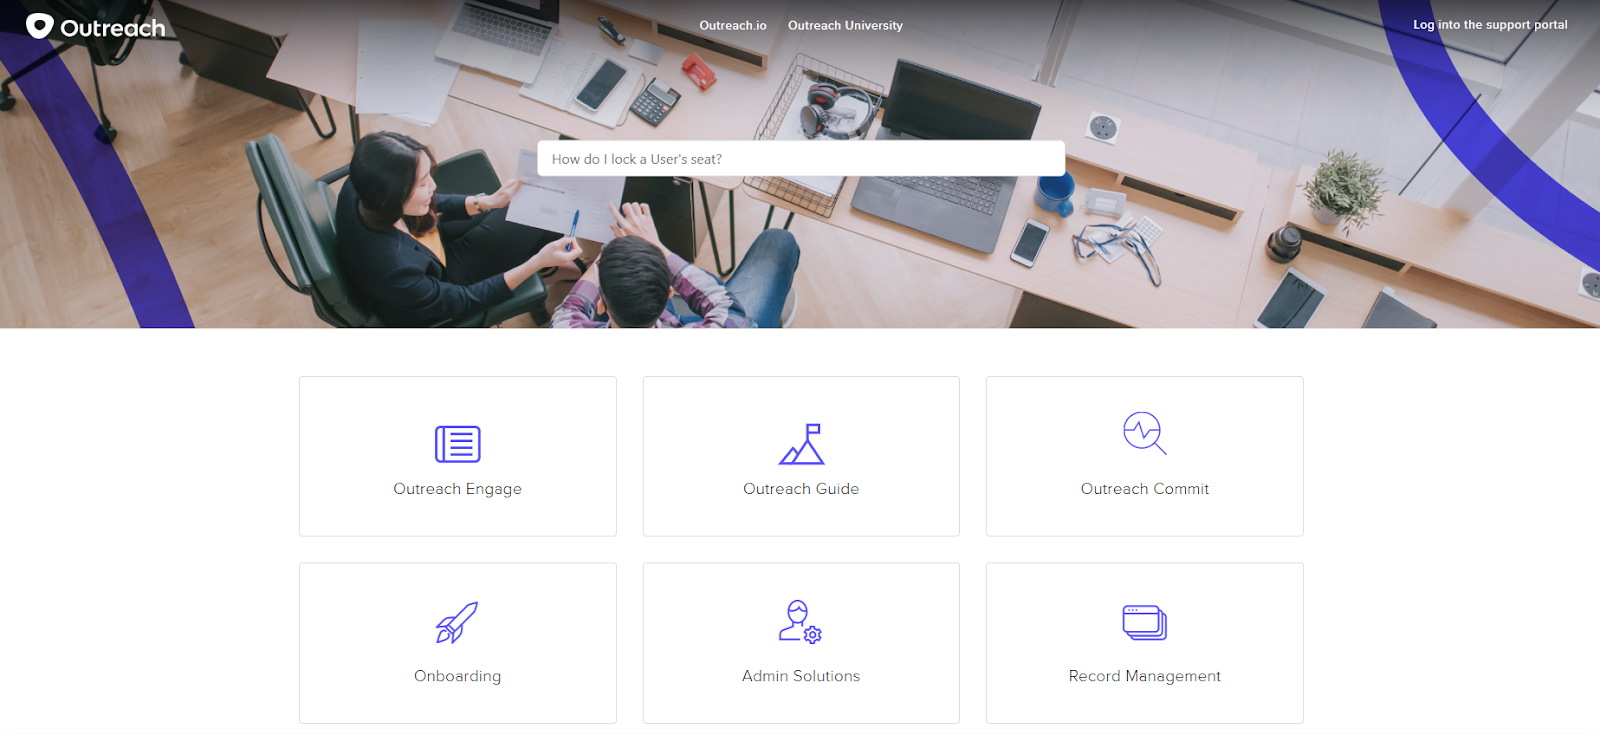Focus the 'How do I lock a User's seat?' search box
Image resolution: width=1600 pixels, height=735 pixels.
[801, 158]
